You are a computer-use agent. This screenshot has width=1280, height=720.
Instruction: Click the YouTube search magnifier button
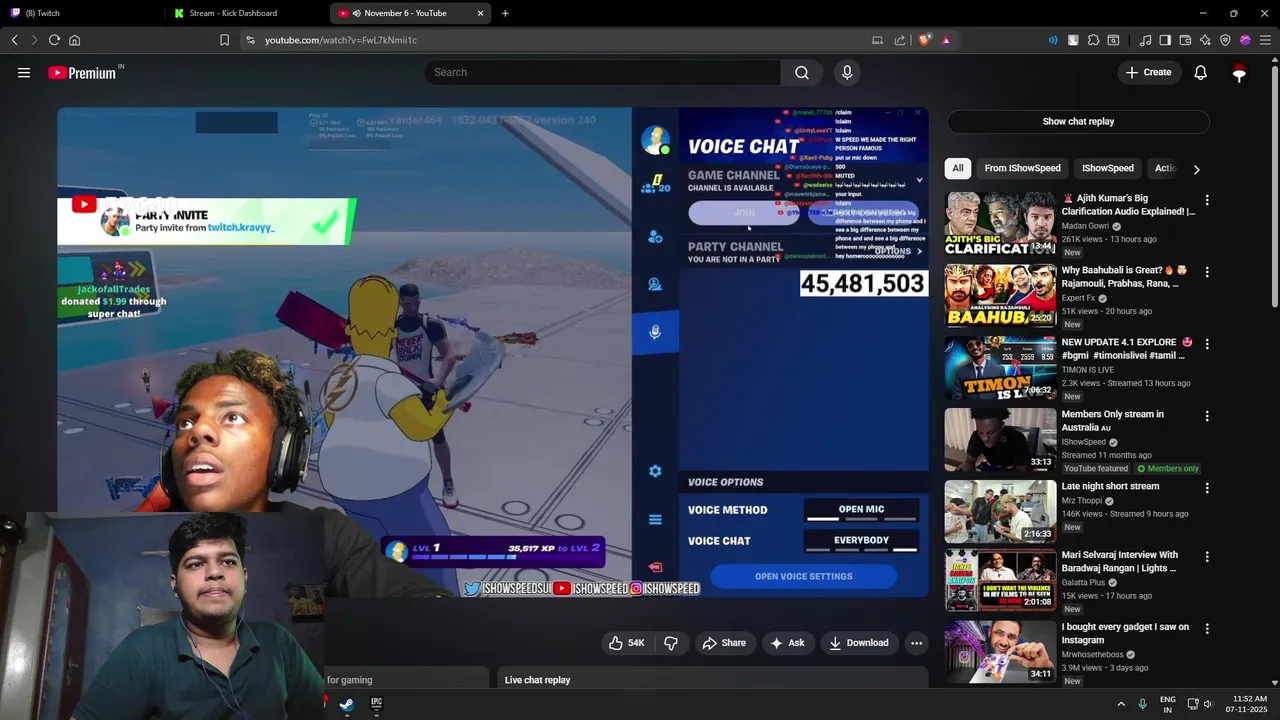pos(802,72)
